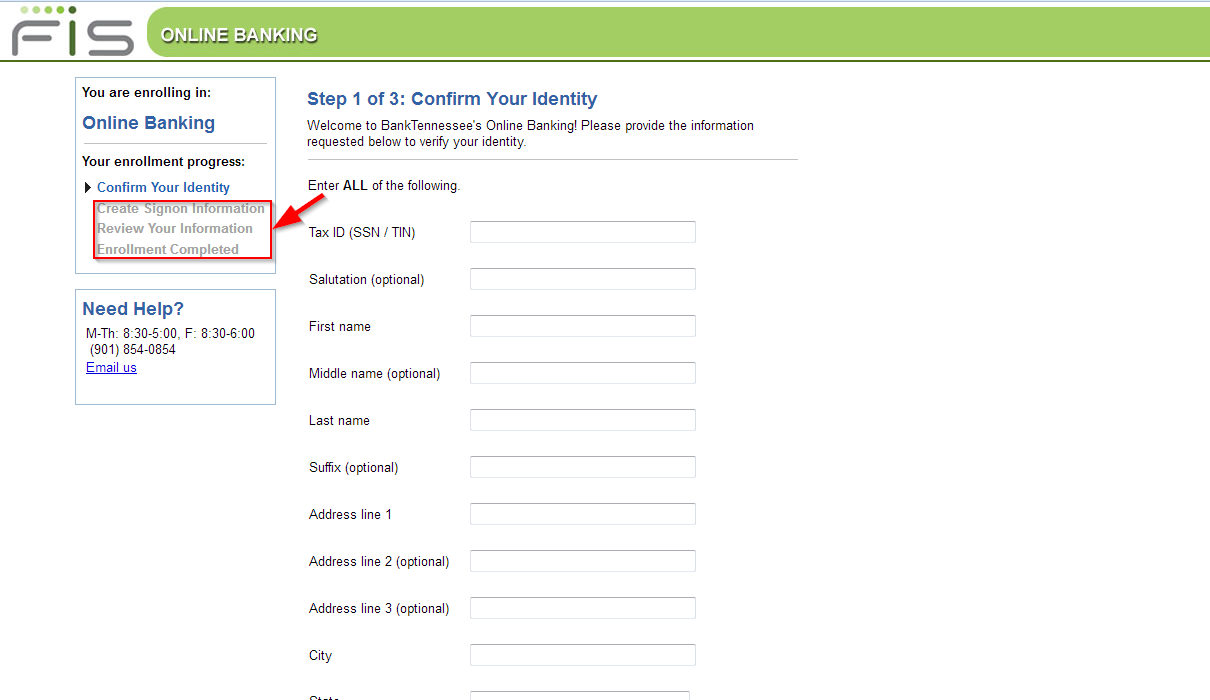Click Review Your Information step
Screen dimensions: 1210x700
coord(175,229)
